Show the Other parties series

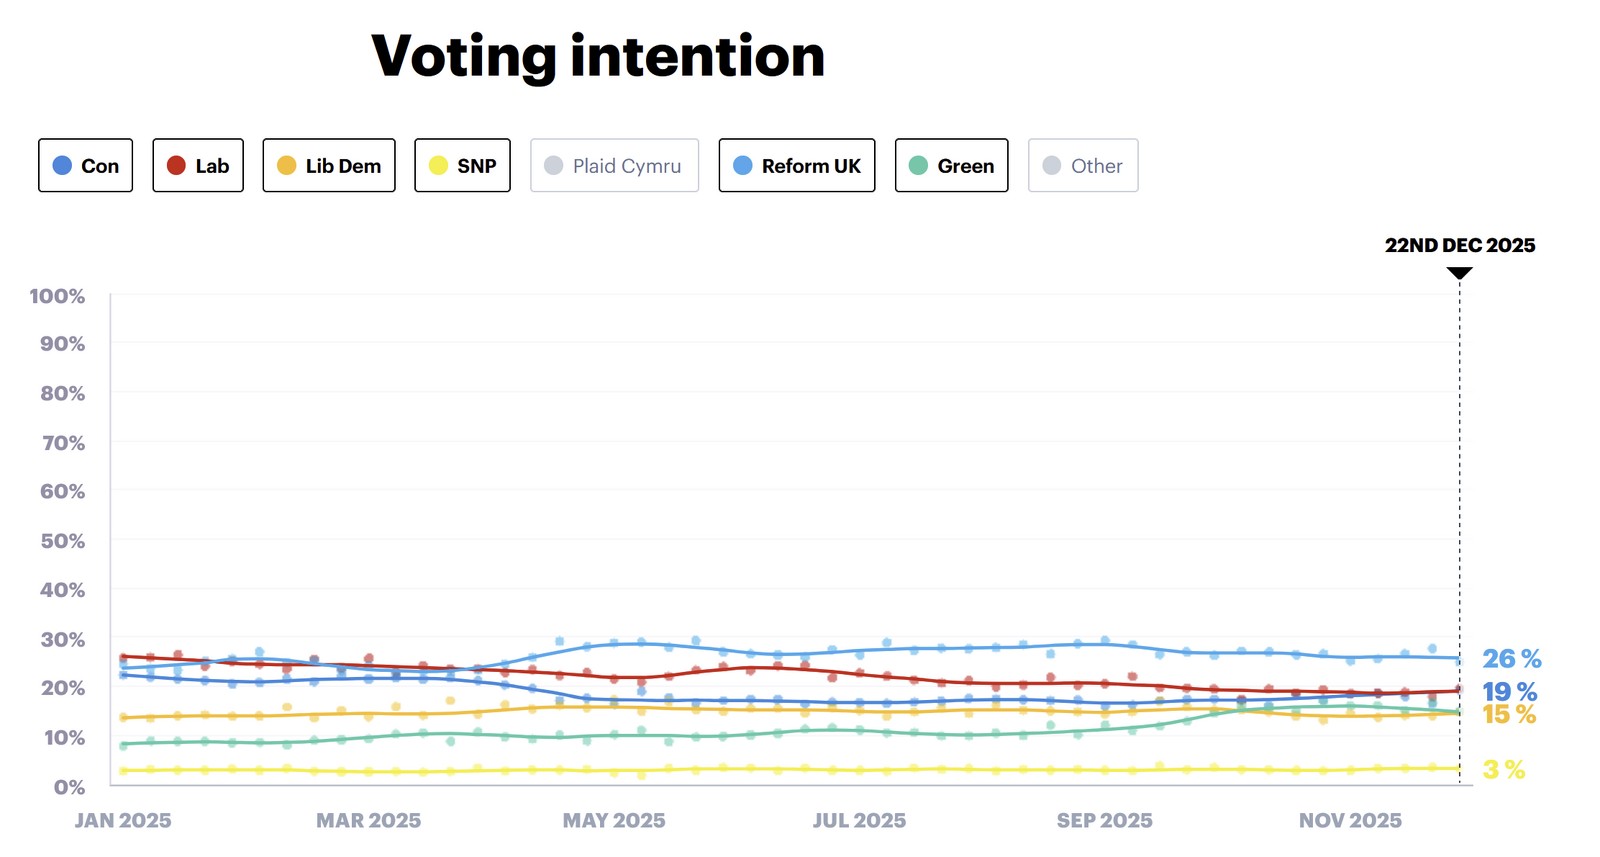point(1083,166)
